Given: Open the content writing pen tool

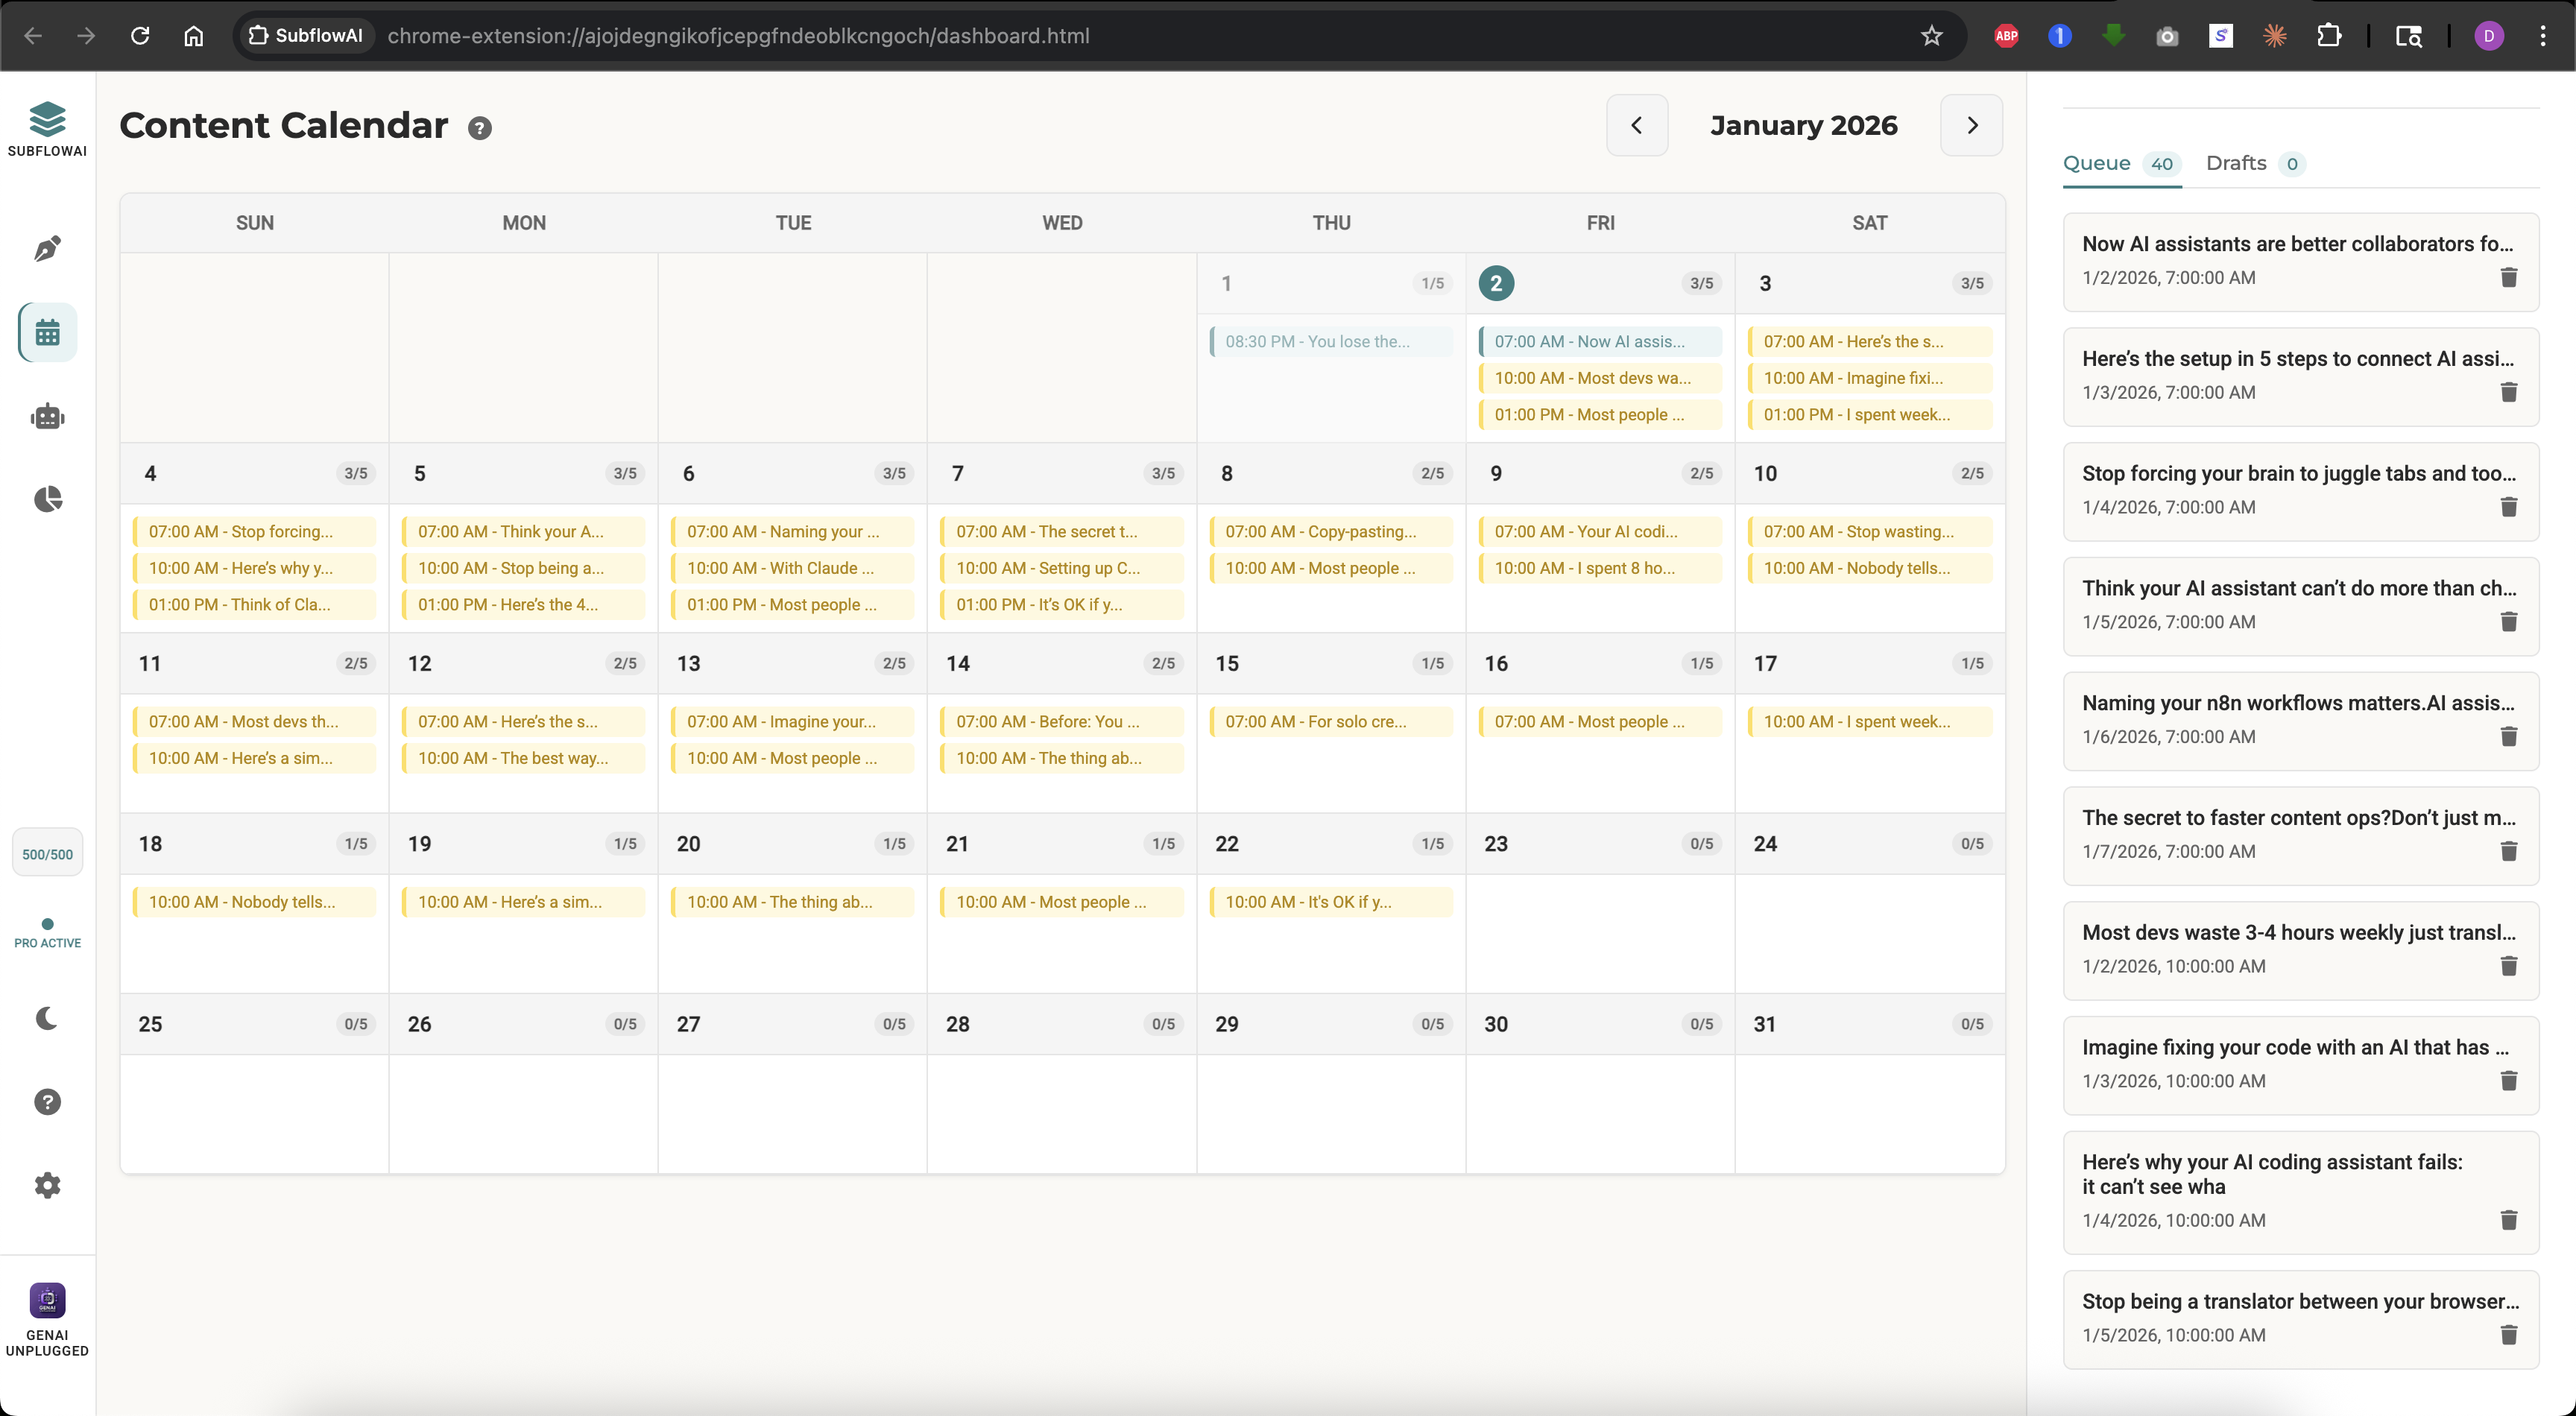Looking at the screenshot, I should tap(47, 248).
